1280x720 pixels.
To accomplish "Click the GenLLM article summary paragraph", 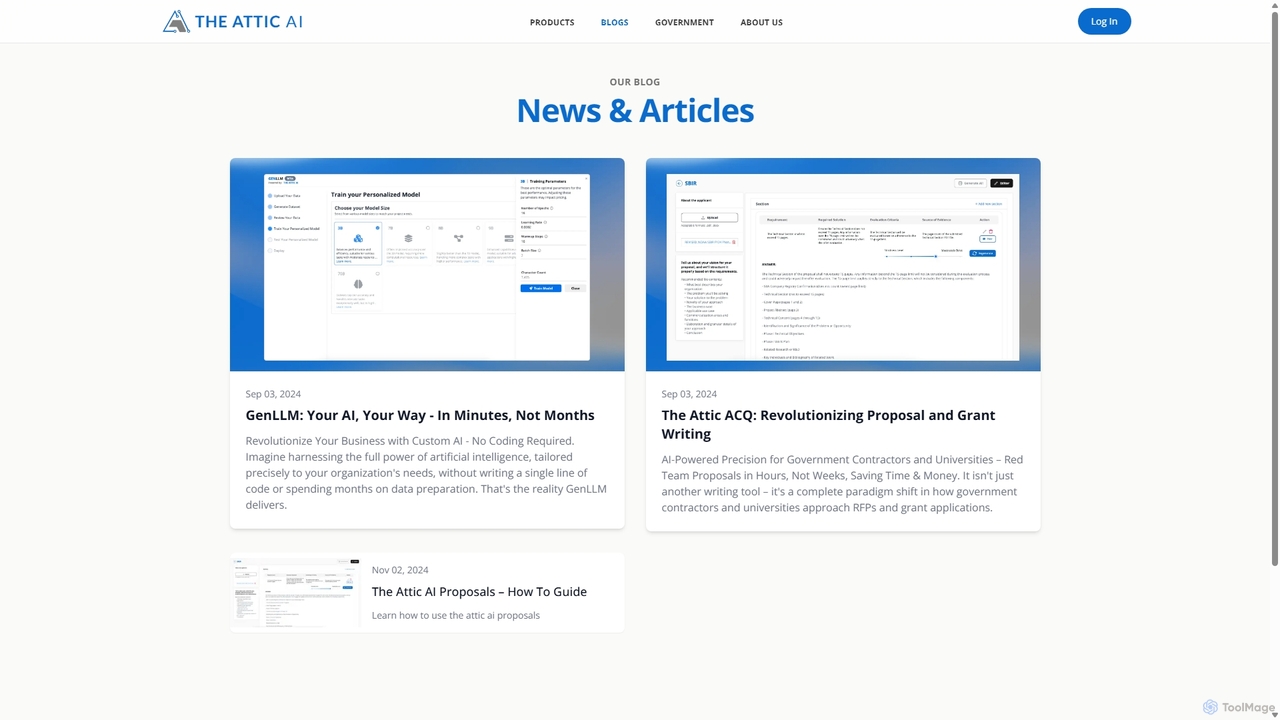I will pos(426,473).
